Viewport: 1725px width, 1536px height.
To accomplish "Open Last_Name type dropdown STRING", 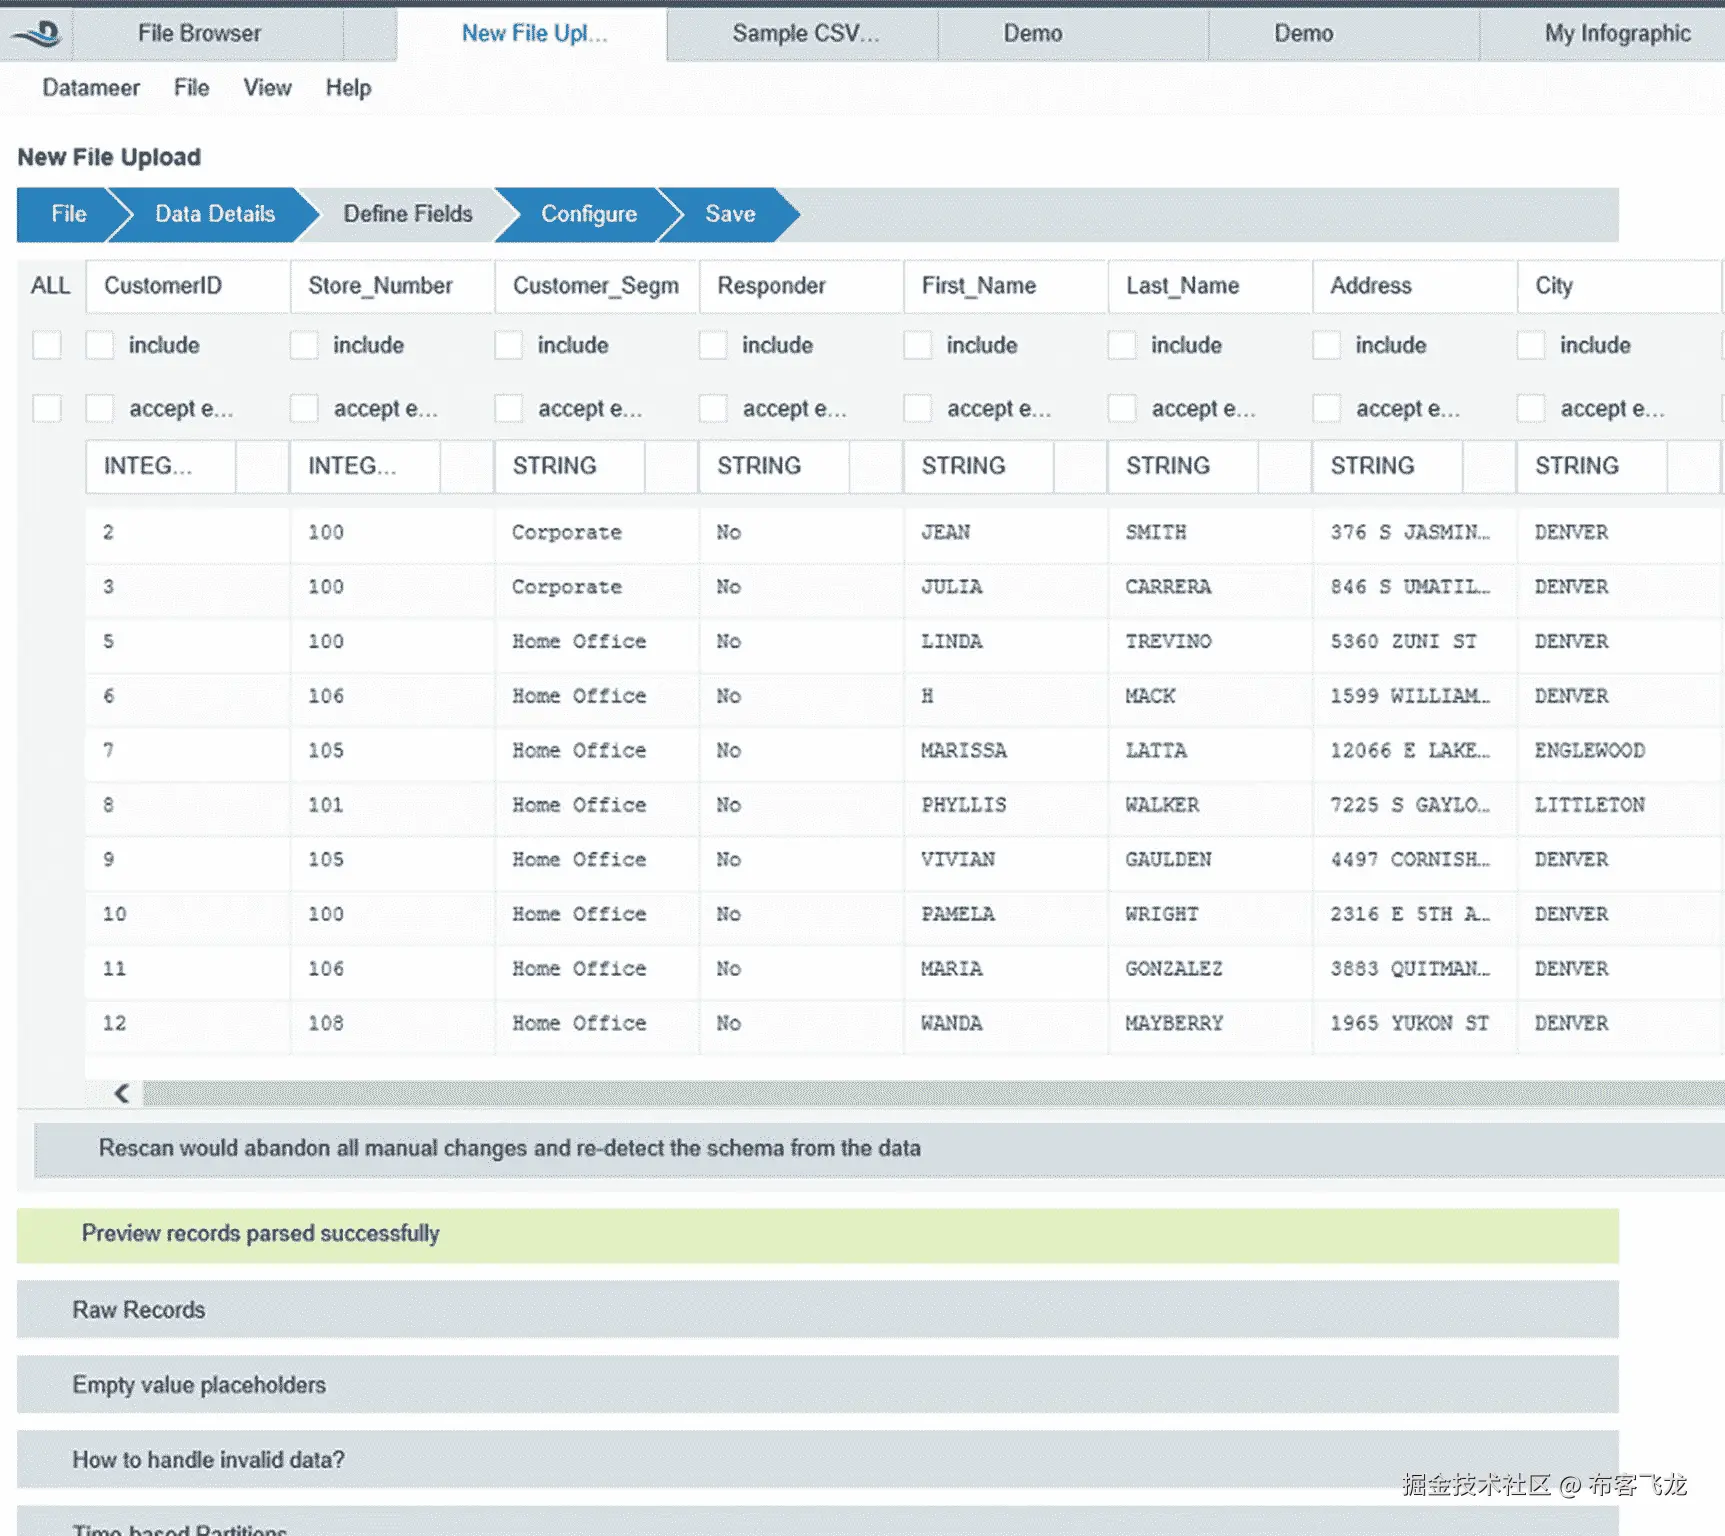I will 1209,466.
